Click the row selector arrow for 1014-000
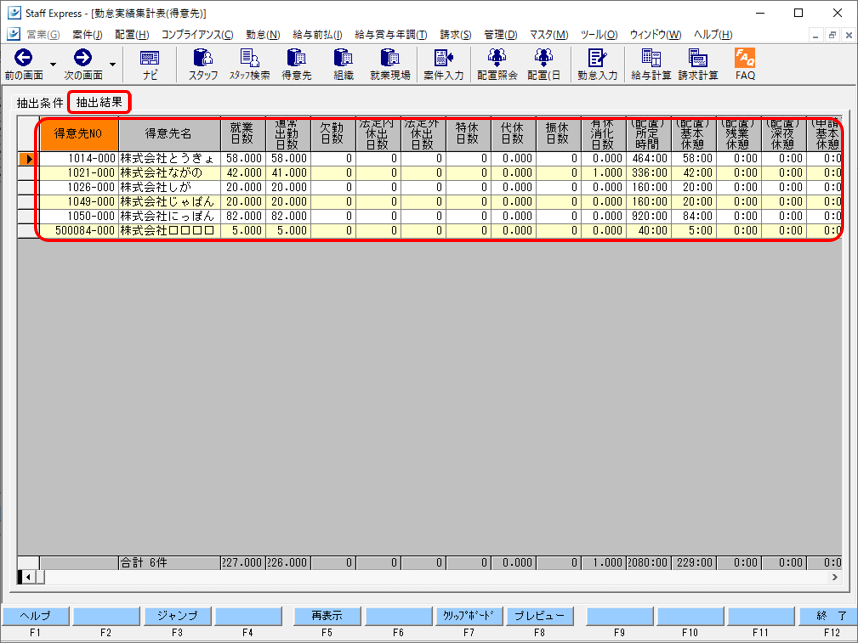Image resolution: width=858 pixels, height=643 pixels. coord(28,159)
